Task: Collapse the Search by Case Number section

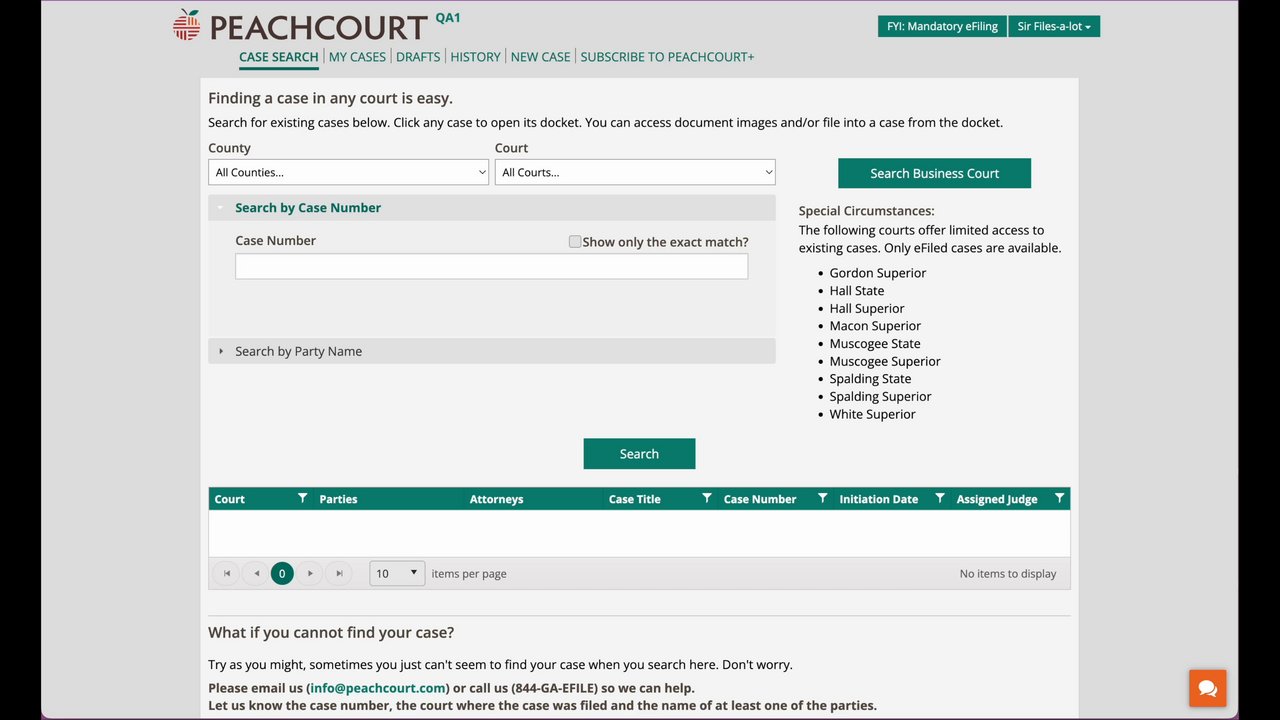Action: point(492,207)
